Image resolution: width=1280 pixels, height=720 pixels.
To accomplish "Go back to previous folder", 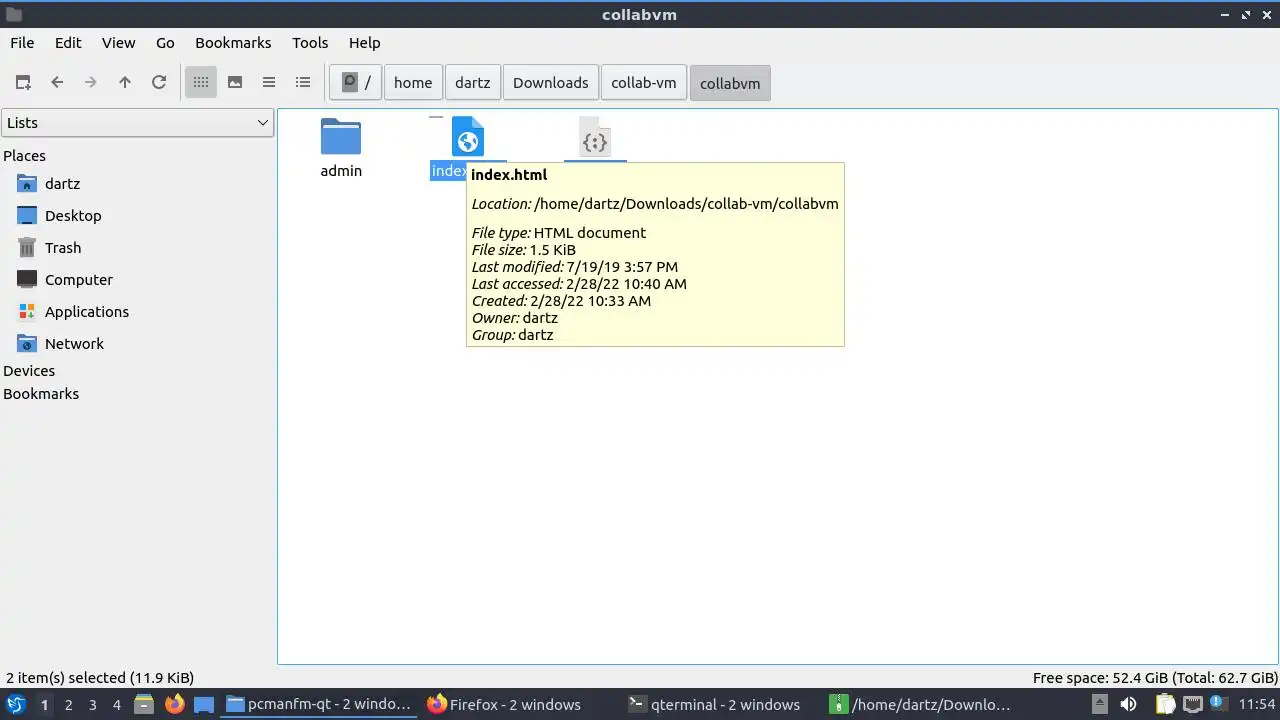I will [x=57, y=83].
